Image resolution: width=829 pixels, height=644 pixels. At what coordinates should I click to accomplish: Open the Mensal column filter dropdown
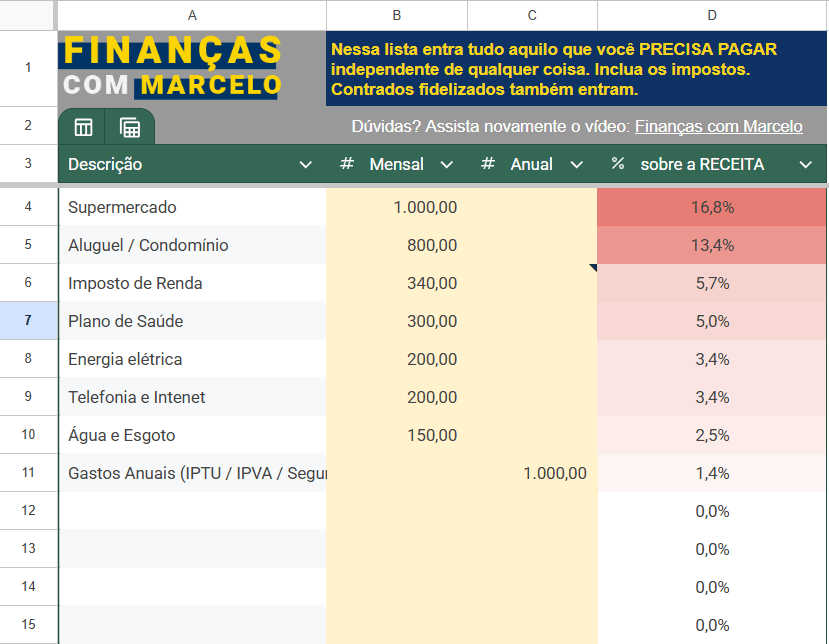[x=447, y=163]
